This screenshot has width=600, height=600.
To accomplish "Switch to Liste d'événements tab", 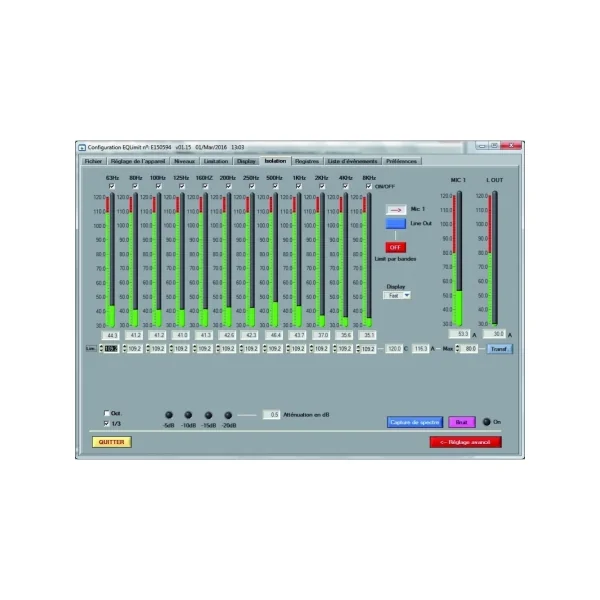I will pyautogui.click(x=352, y=161).
